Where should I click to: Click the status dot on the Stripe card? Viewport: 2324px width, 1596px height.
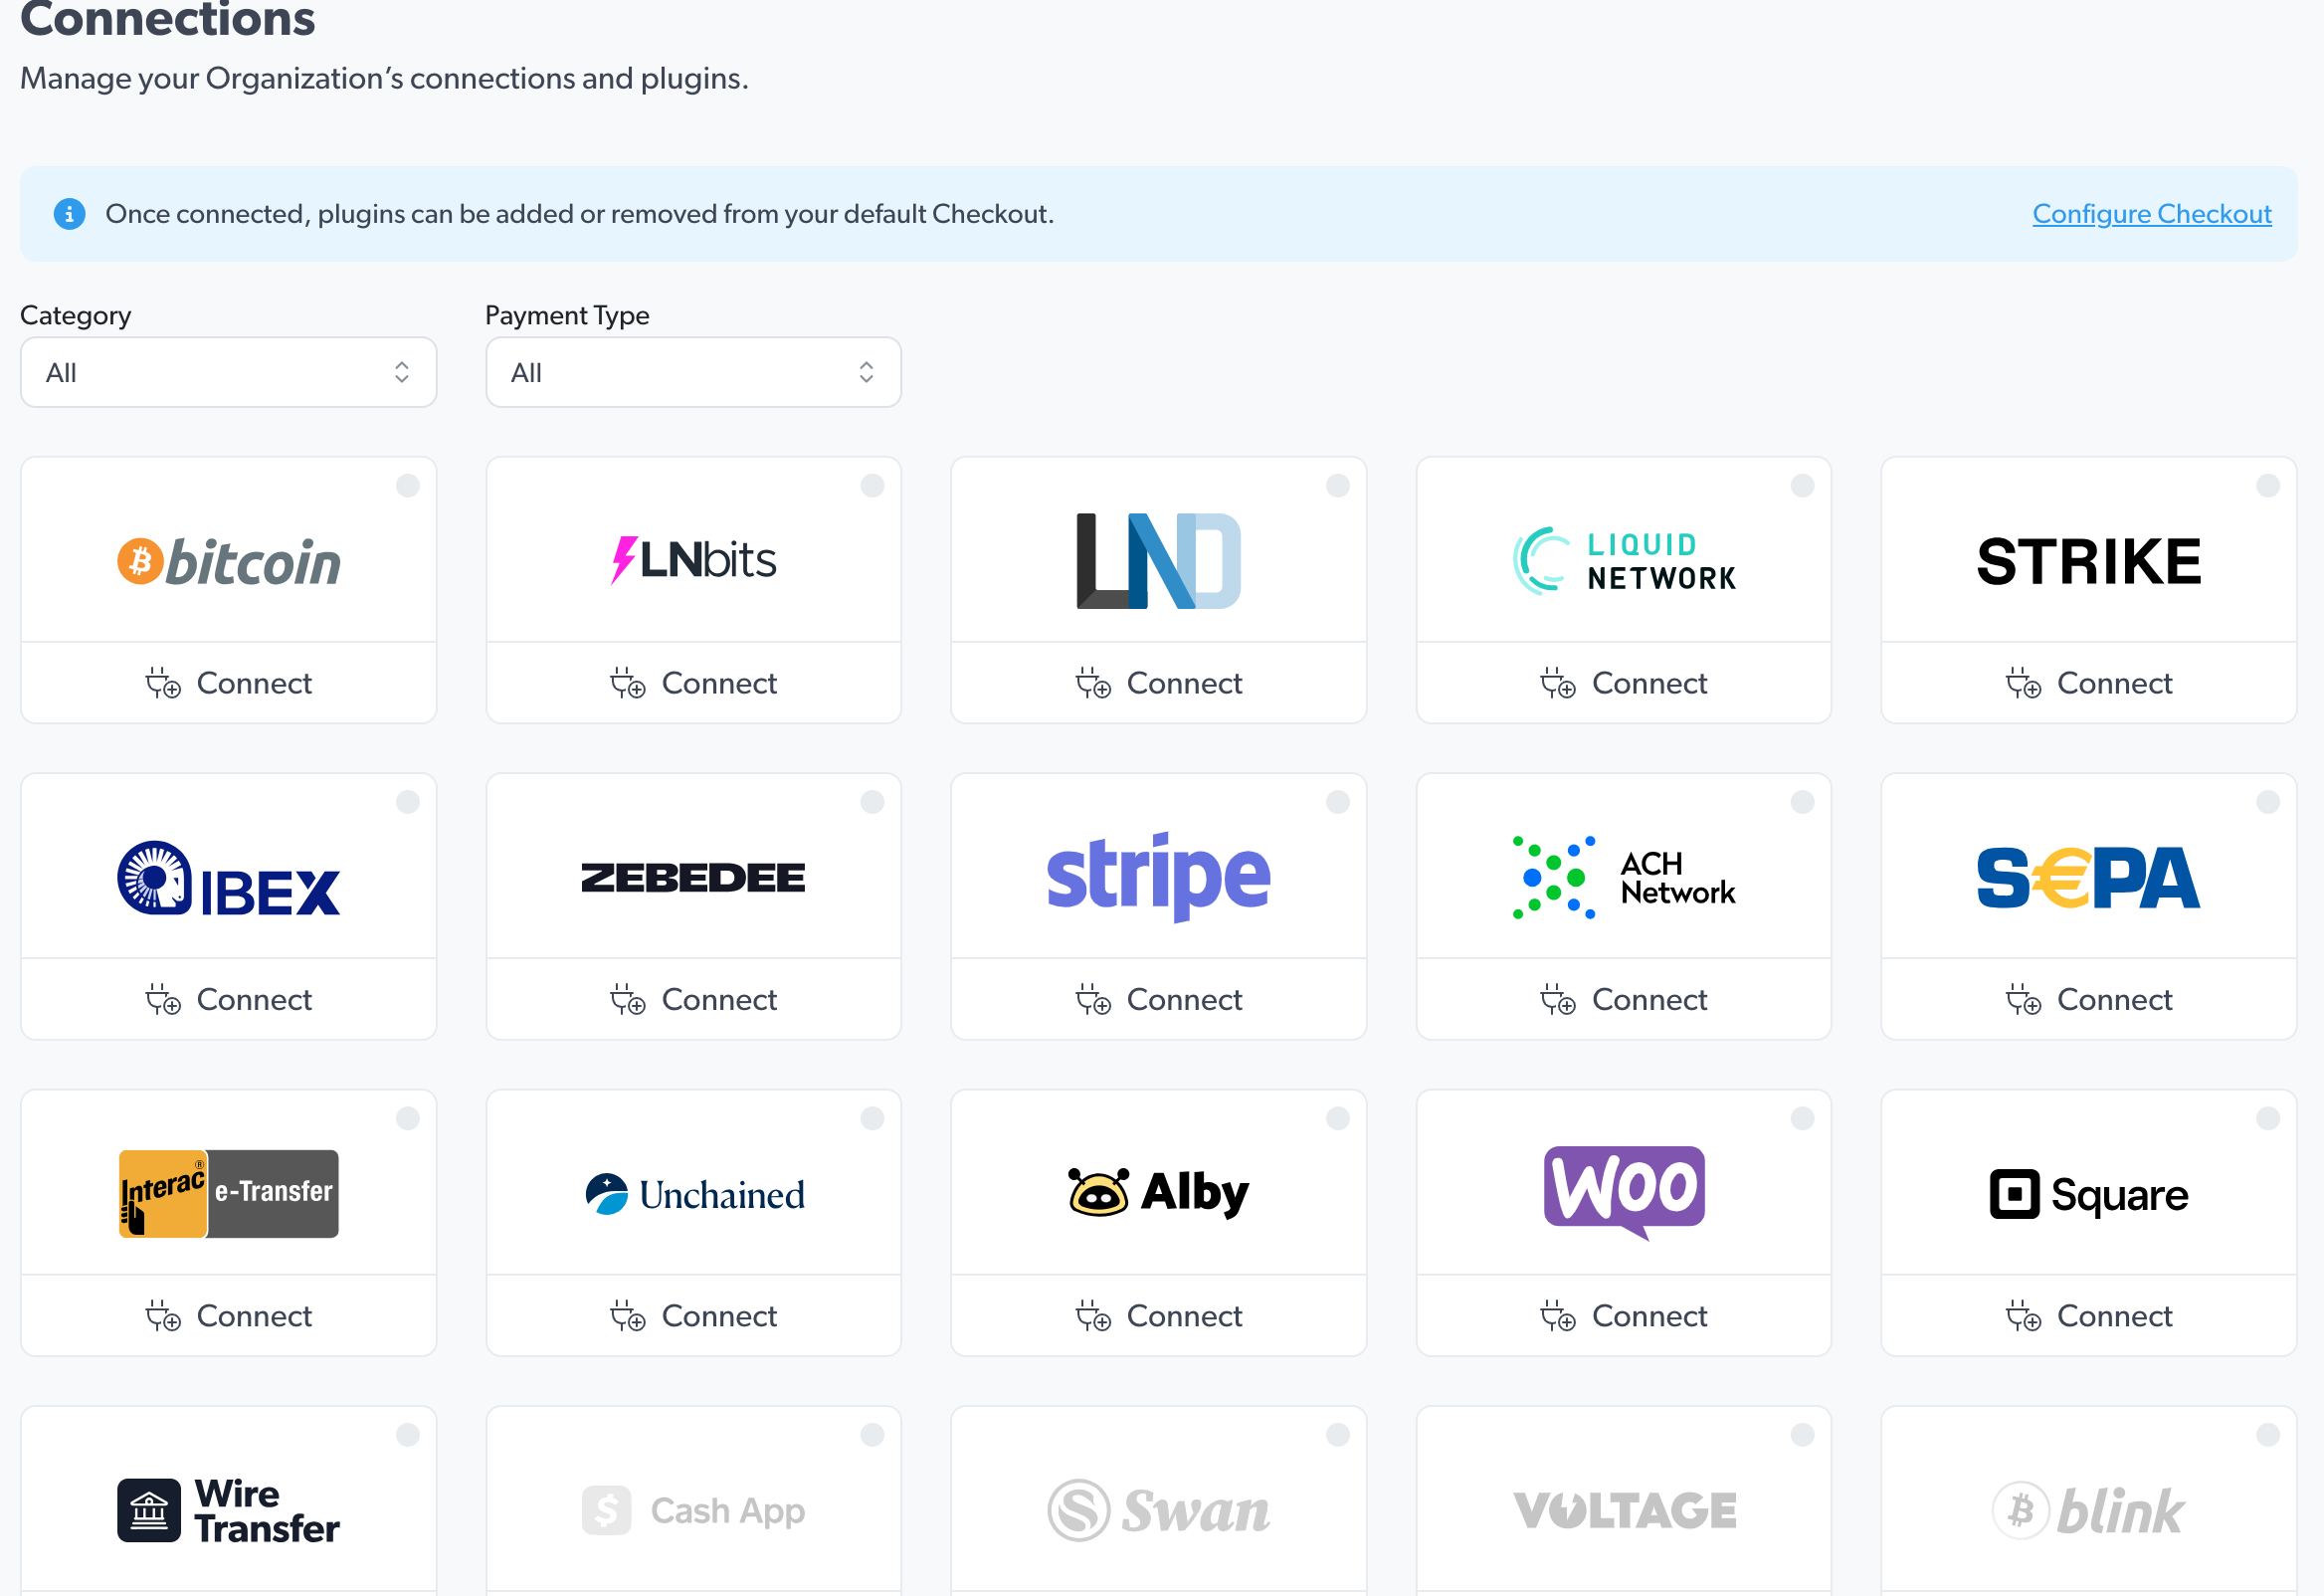coord(1338,802)
